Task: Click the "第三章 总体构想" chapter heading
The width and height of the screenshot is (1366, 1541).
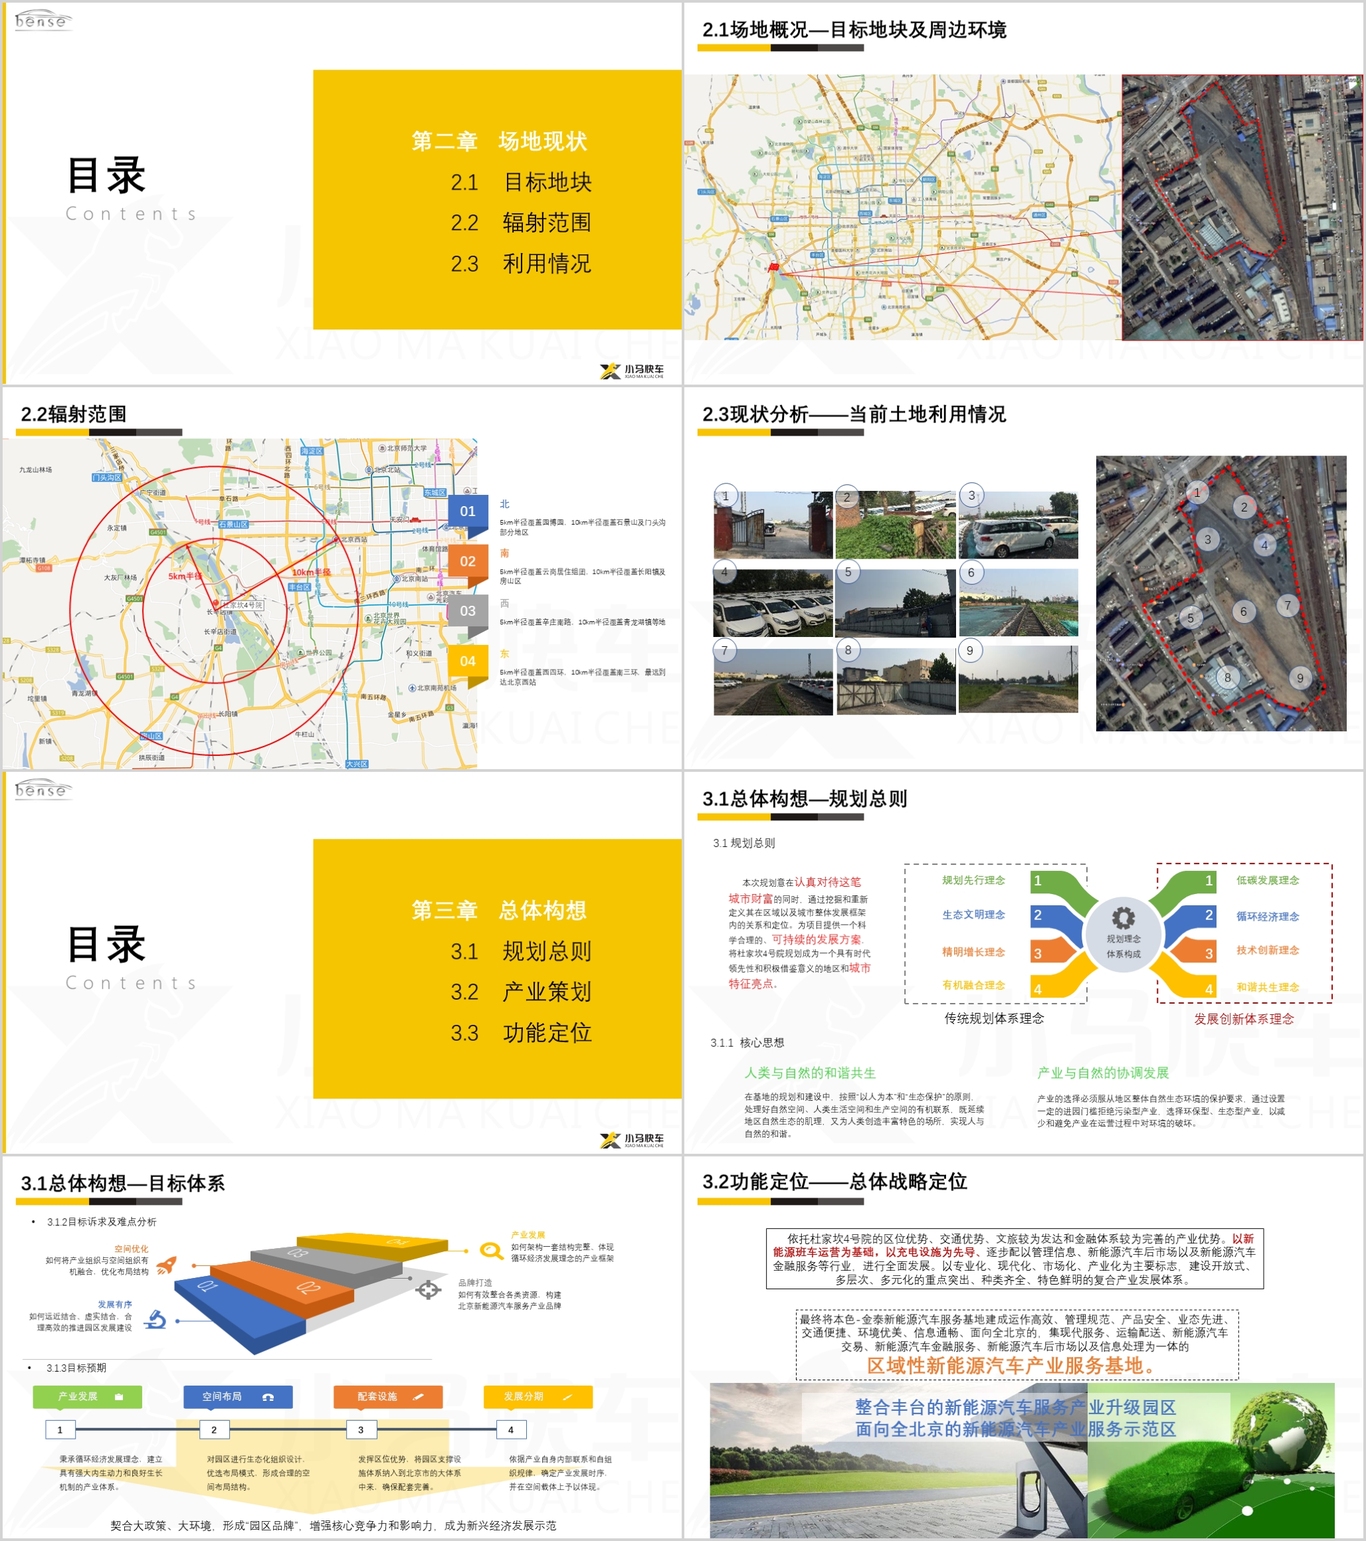Action: 499,910
